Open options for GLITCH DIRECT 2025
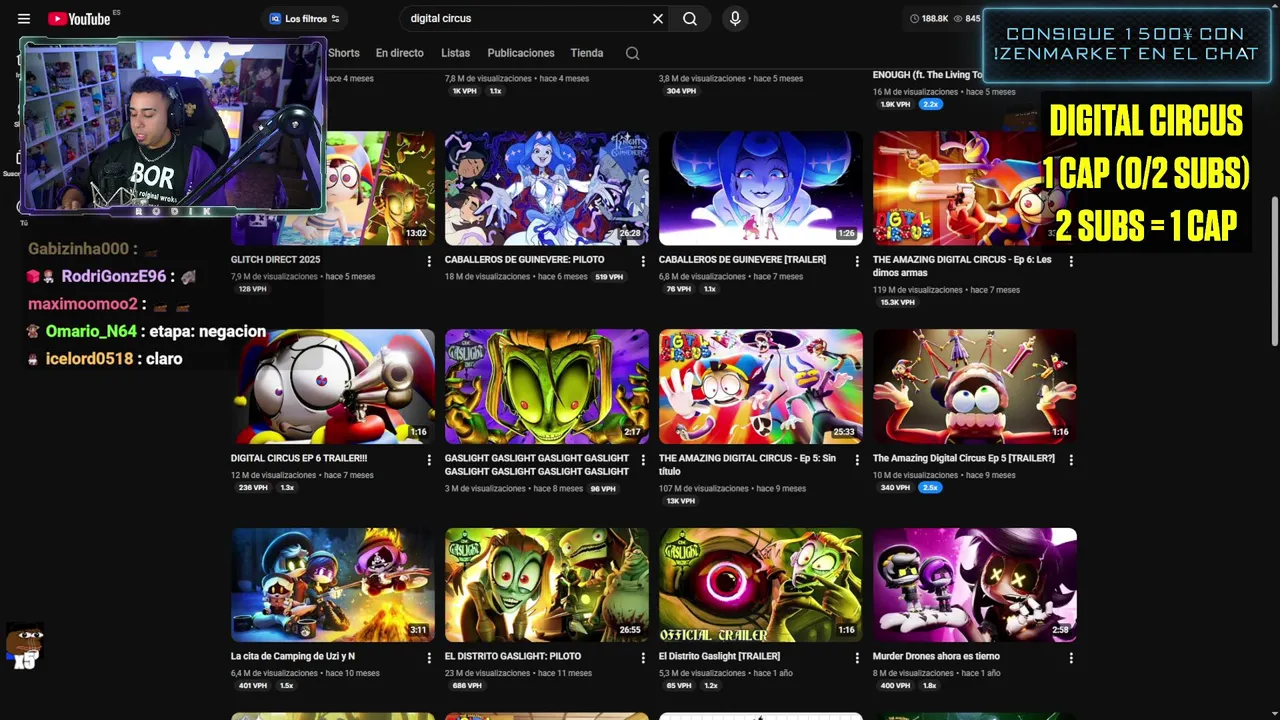Viewport: 1280px width, 720px height. point(429,261)
